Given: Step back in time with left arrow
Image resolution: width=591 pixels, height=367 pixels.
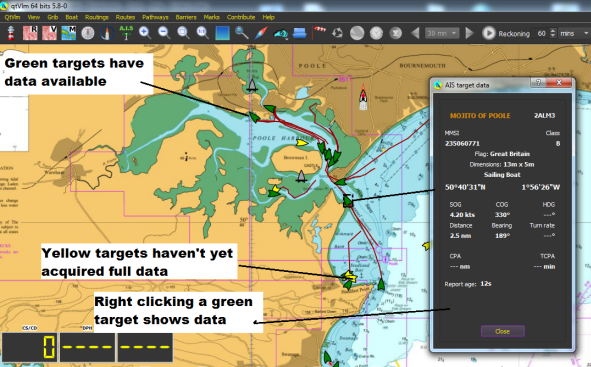Looking at the screenshot, I should pos(415,33).
